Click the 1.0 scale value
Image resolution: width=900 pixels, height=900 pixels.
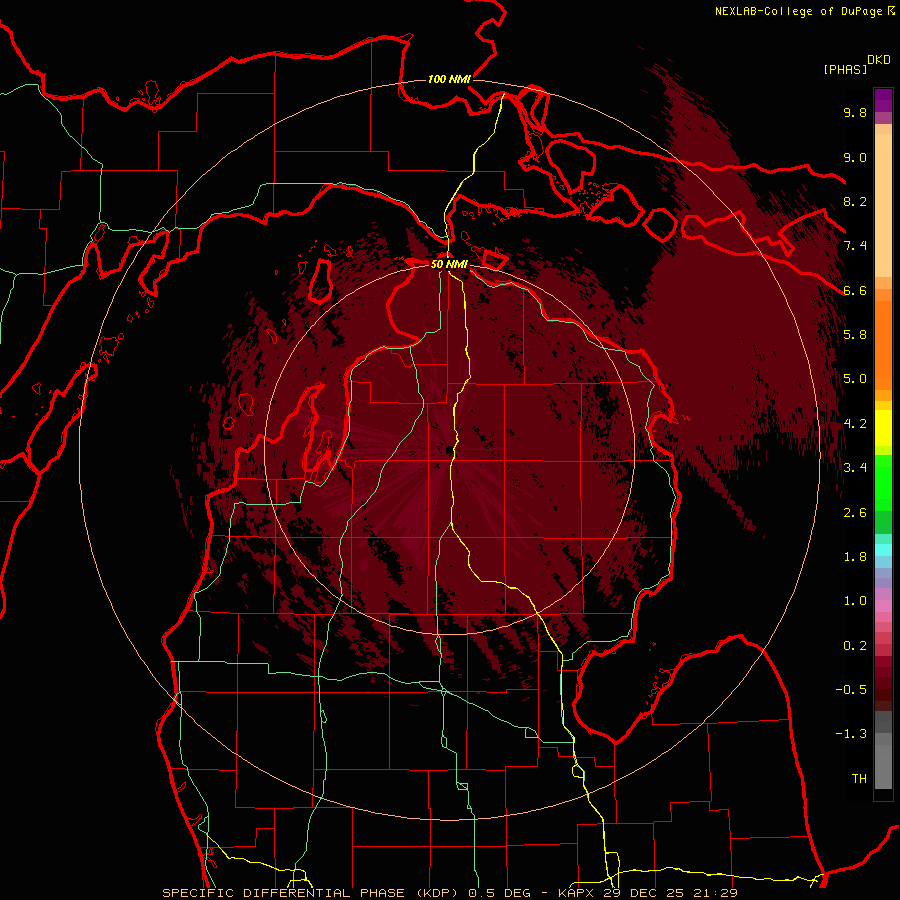855,601
